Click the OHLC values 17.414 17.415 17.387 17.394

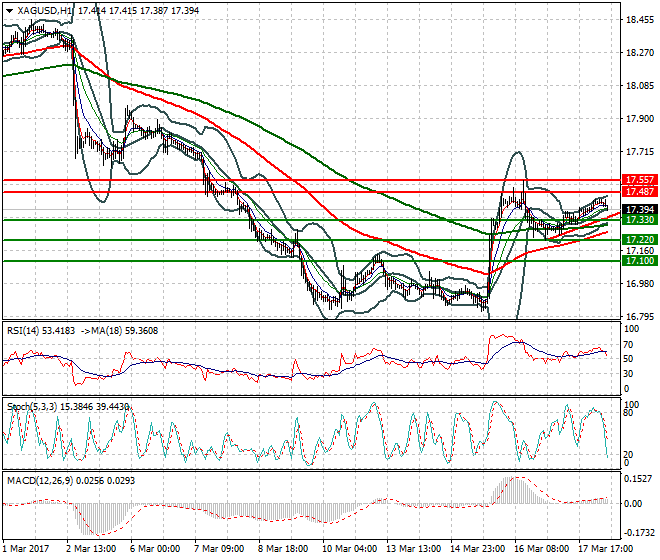tap(138, 11)
